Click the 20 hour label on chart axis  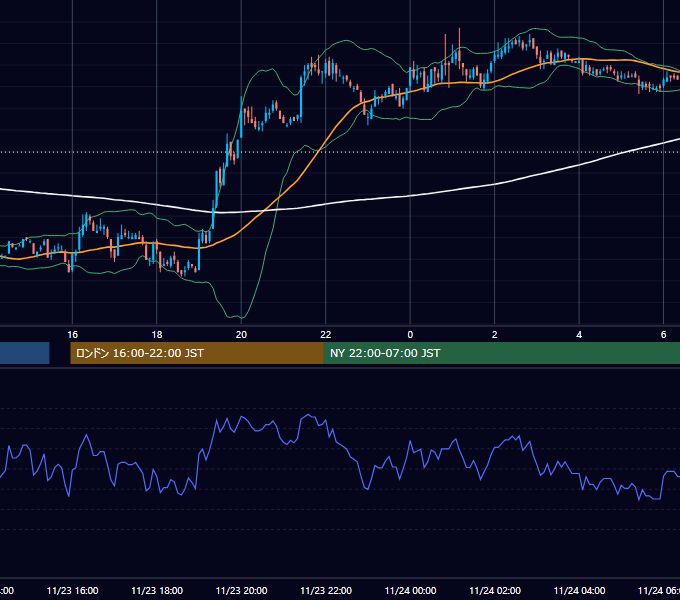pos(241,334)
